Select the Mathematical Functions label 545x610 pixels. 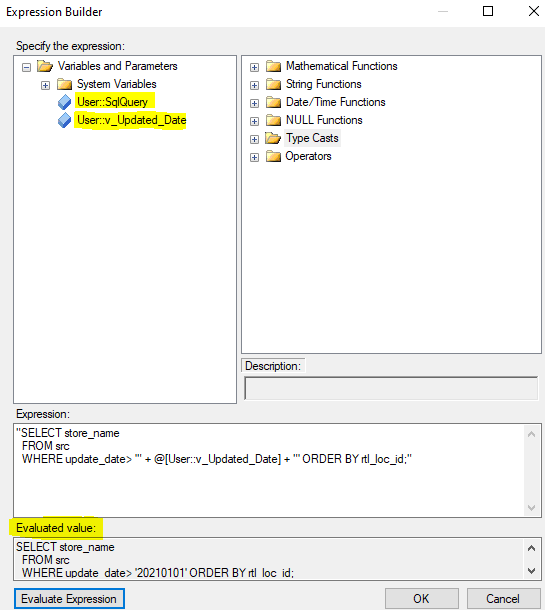[342, 66]
